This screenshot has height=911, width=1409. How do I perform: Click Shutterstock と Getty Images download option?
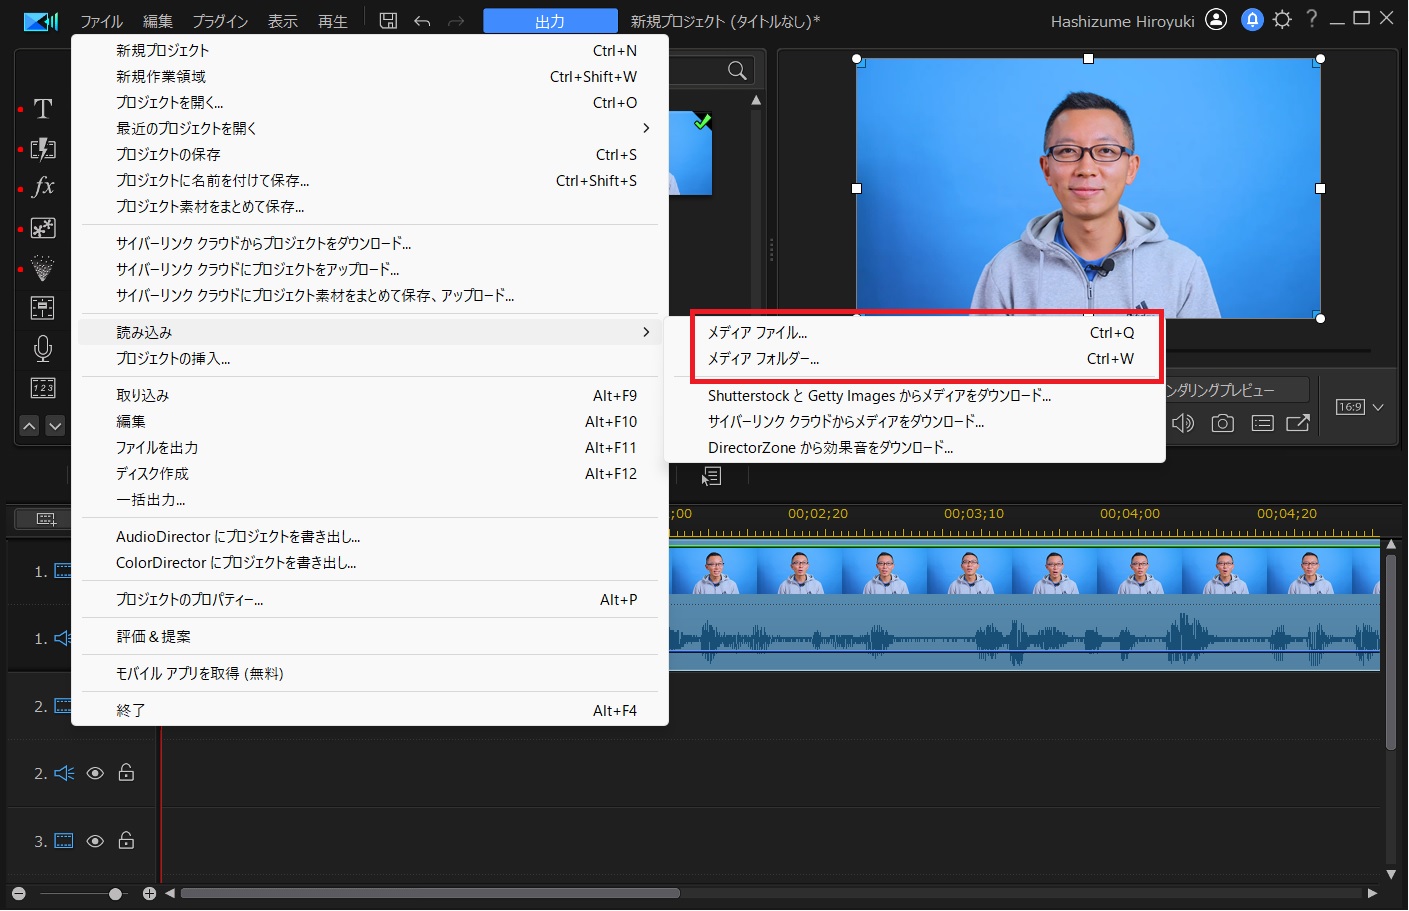pyautogui.click(x=879, y=396)
